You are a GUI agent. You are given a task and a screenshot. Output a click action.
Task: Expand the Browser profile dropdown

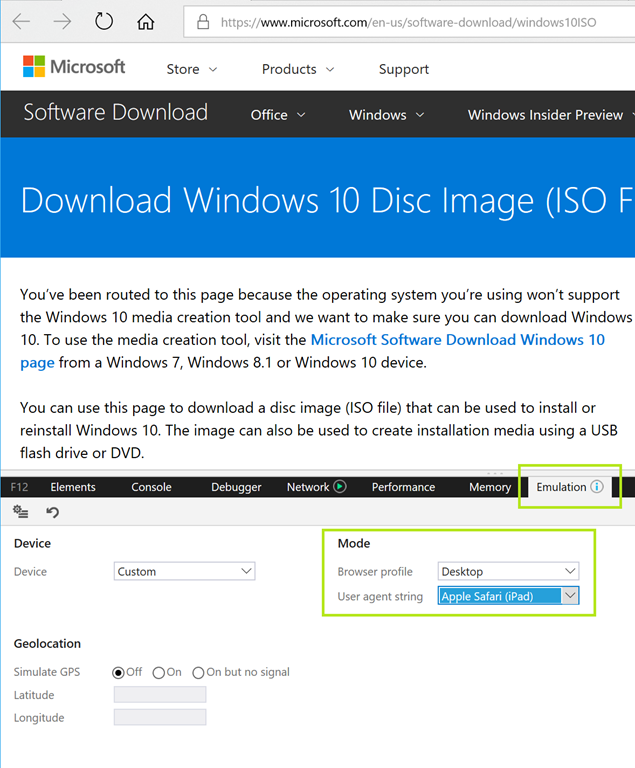pos(508,572)
